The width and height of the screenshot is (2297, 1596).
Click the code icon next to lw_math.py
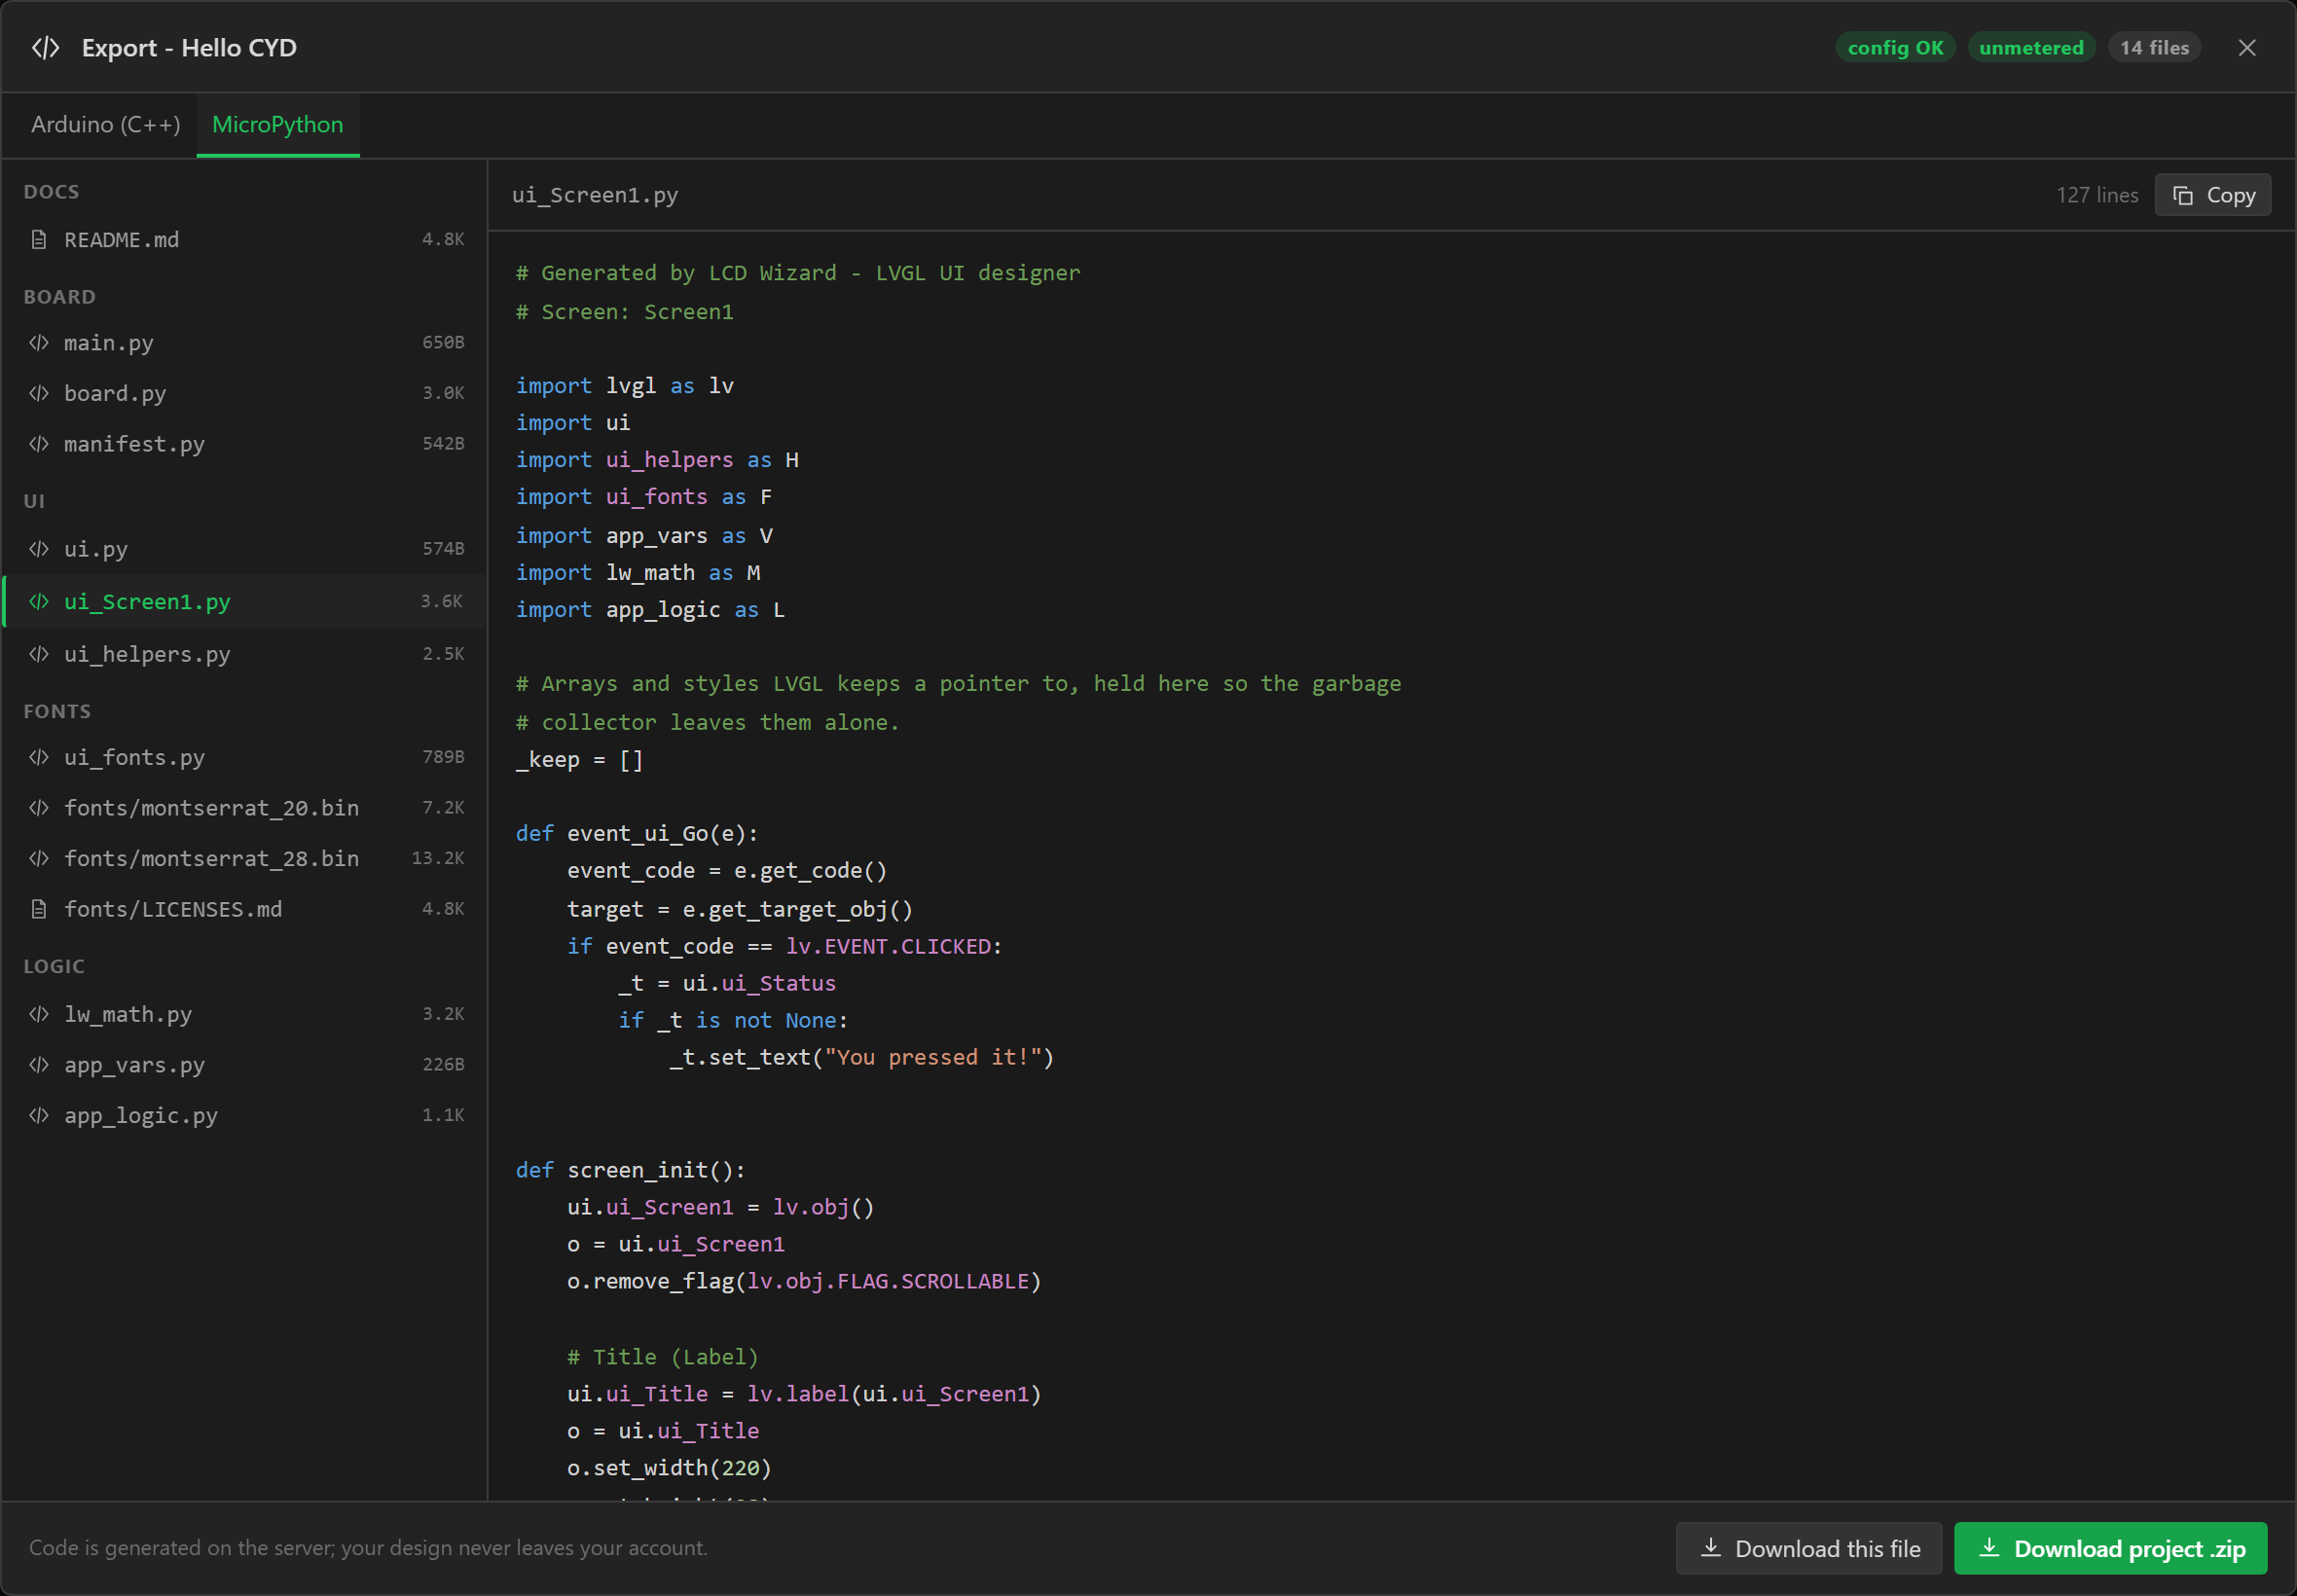click(39, 1014)
